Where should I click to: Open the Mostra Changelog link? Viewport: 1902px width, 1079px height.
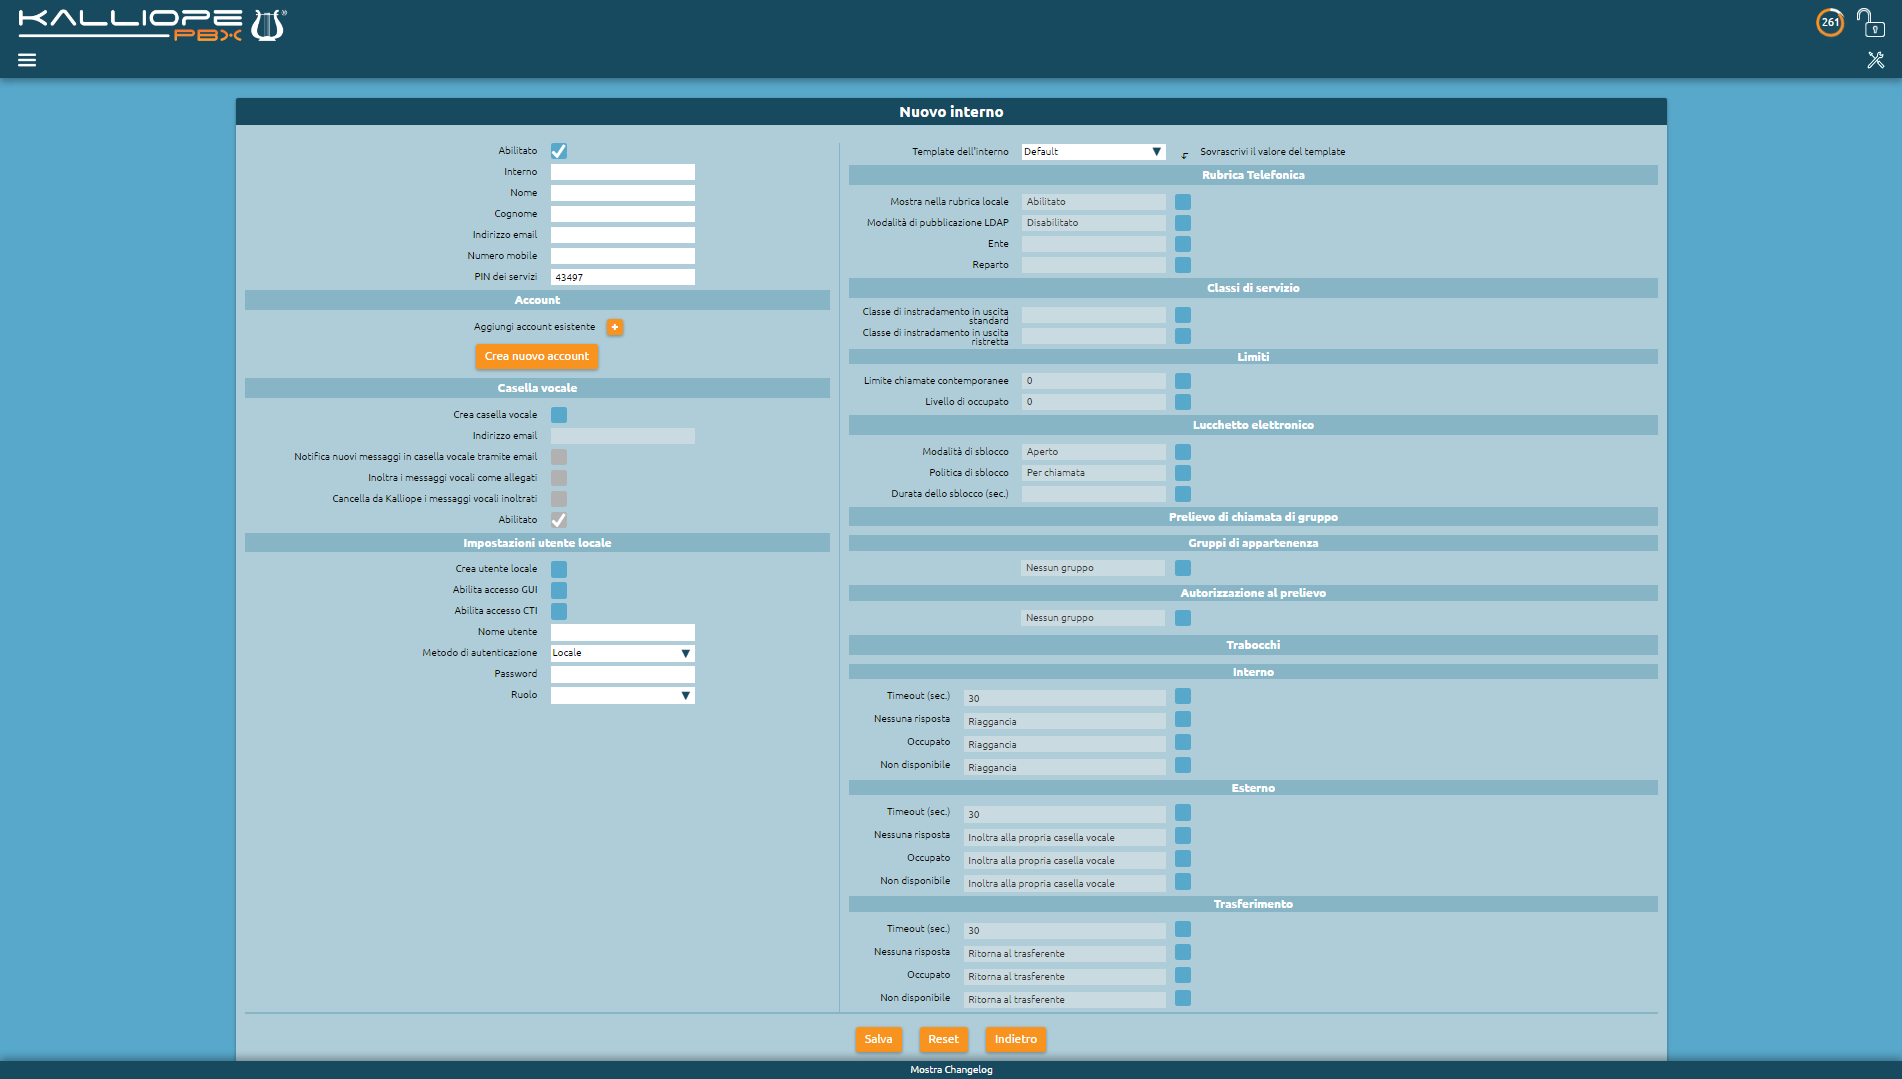(x=951, y=1069)
